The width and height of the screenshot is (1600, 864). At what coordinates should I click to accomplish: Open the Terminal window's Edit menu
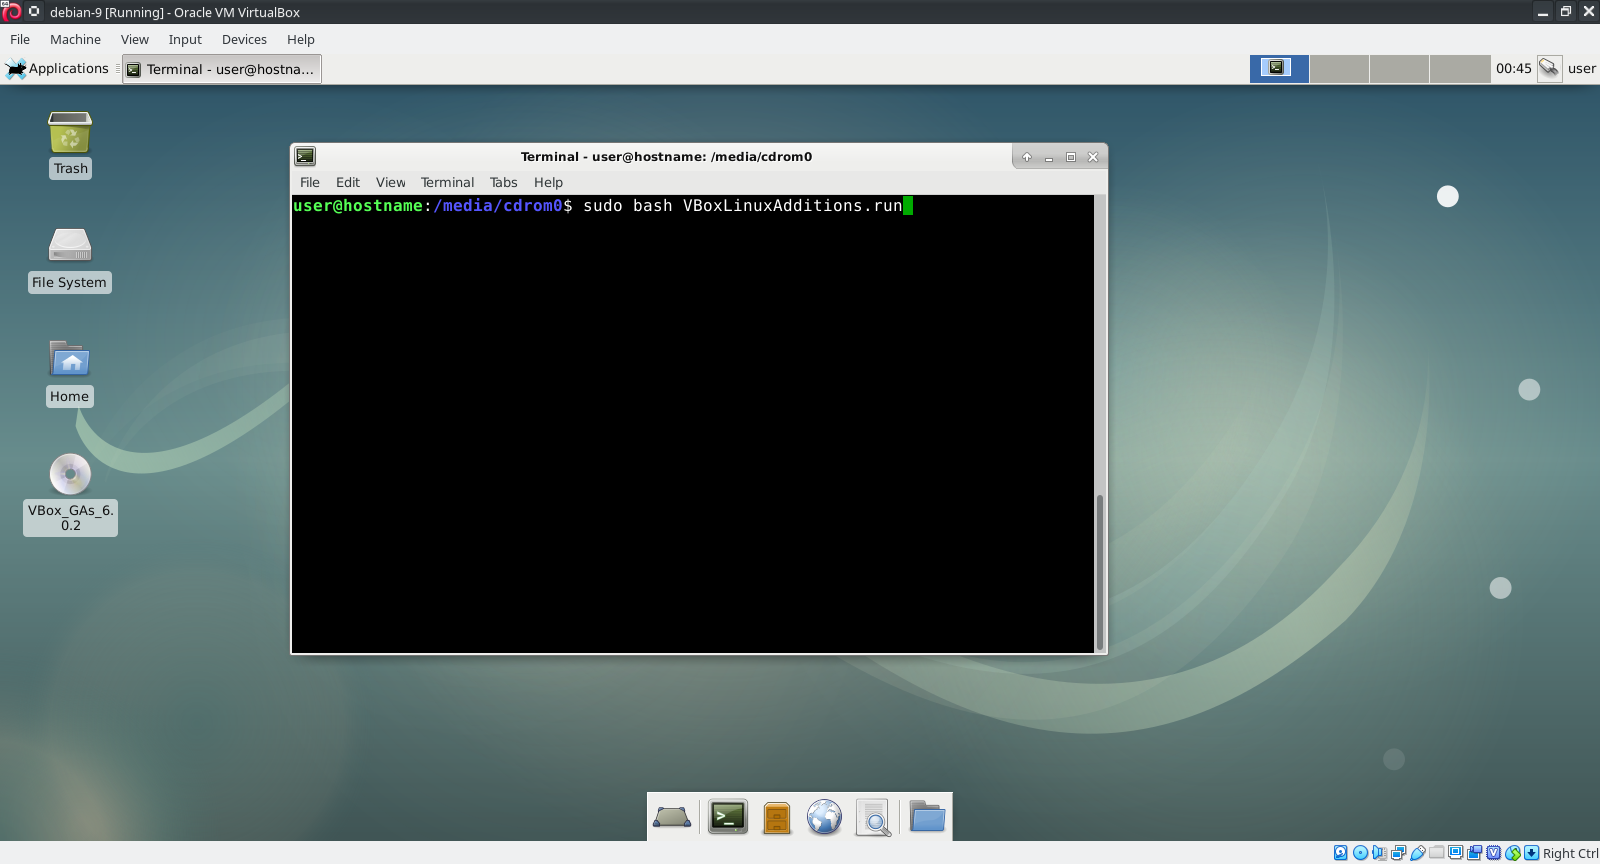(347, 182)
